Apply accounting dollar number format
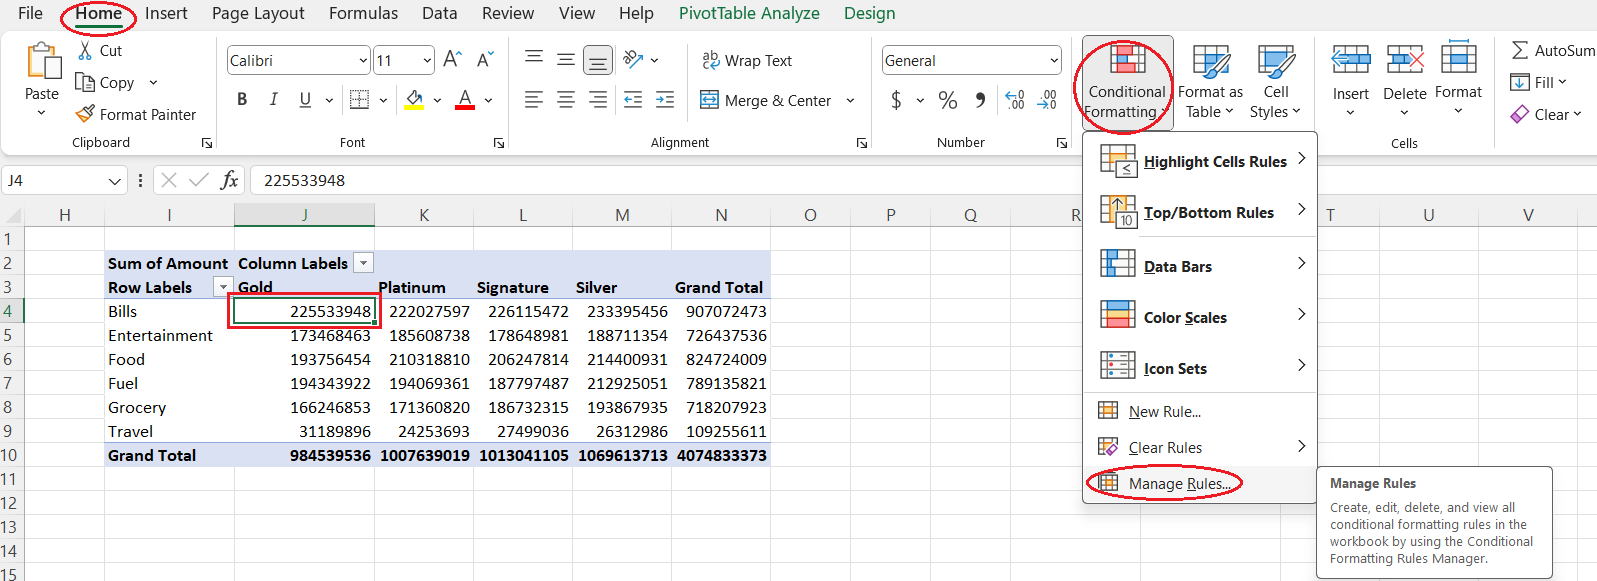 [x=896, y=100]
